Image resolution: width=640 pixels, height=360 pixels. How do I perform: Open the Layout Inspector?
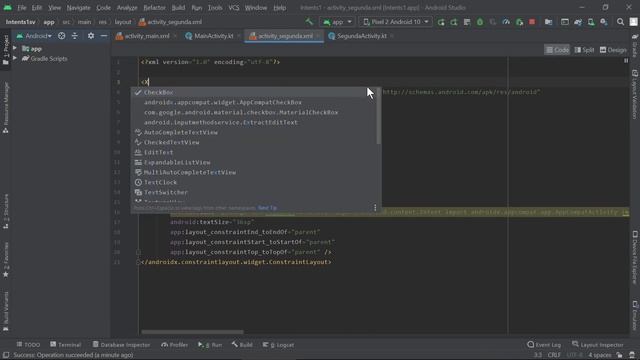(598, 345)
